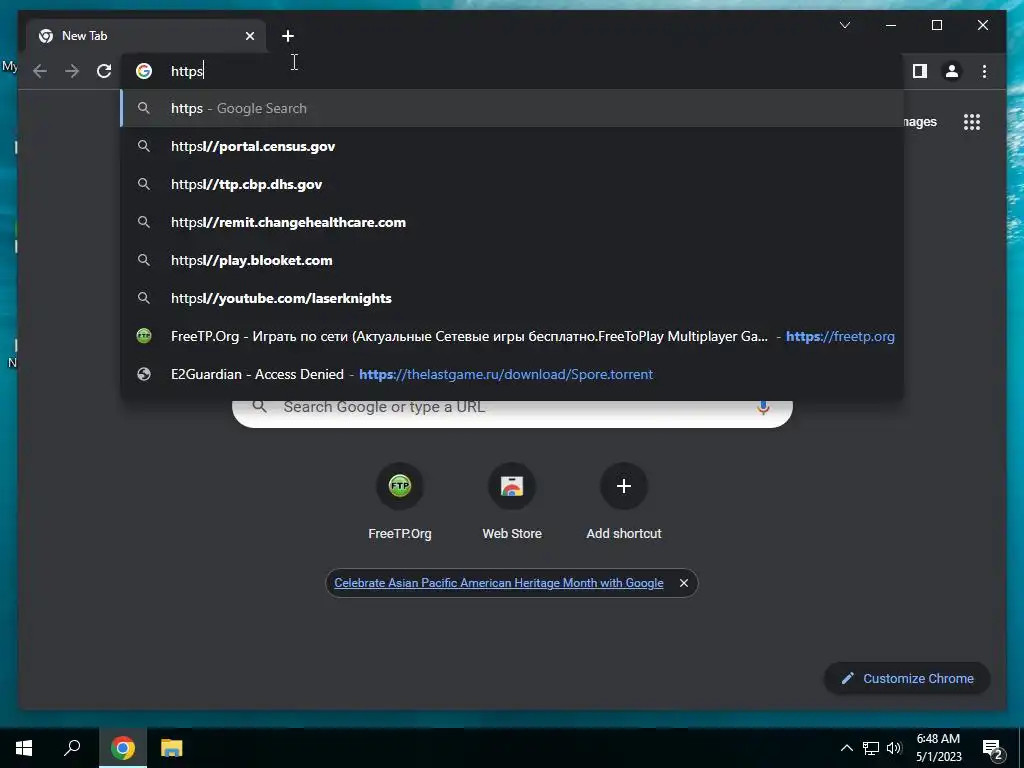Select the remit.changehealthcare.com suggestion
This screenshot has height=768, width=1024.
pos(512,222)
